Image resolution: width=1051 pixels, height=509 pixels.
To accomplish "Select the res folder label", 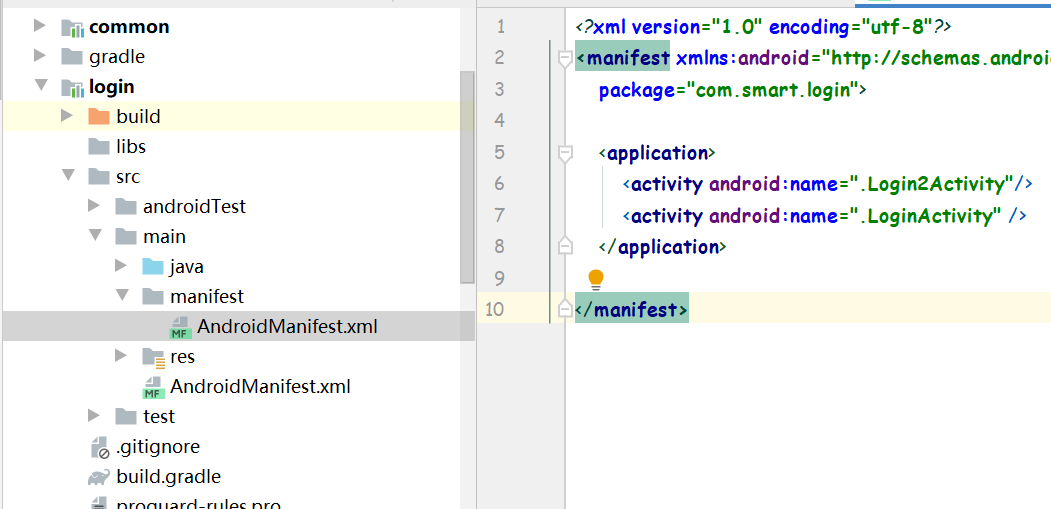I will [x=182, y=357].
